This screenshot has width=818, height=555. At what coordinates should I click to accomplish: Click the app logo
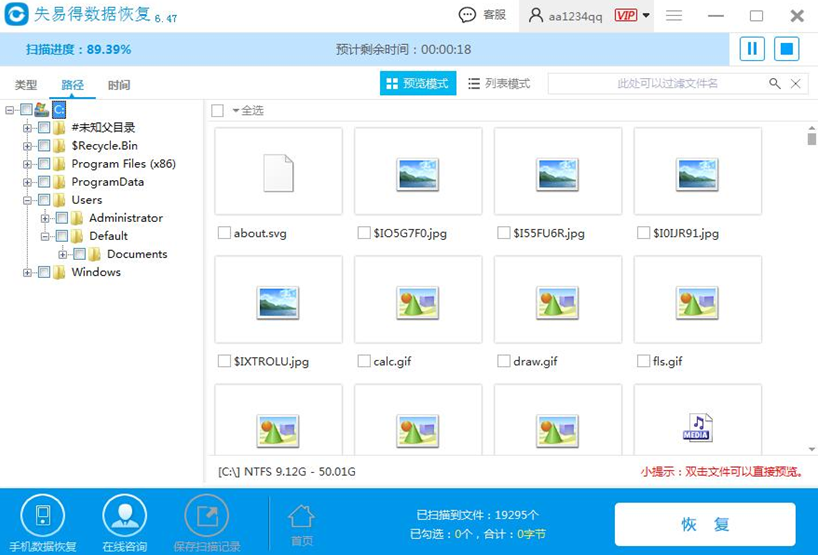pyautogui.click(x=16, y=15)
